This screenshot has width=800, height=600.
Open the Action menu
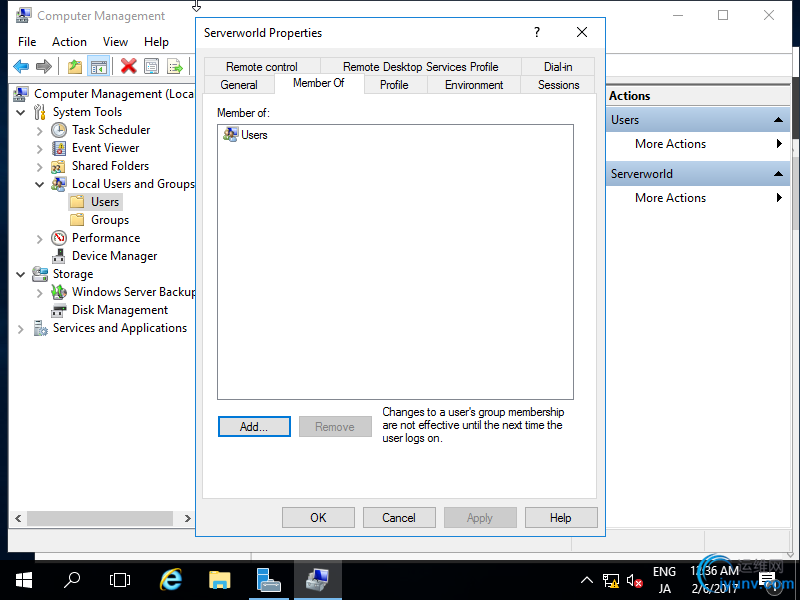click(69, 42)
